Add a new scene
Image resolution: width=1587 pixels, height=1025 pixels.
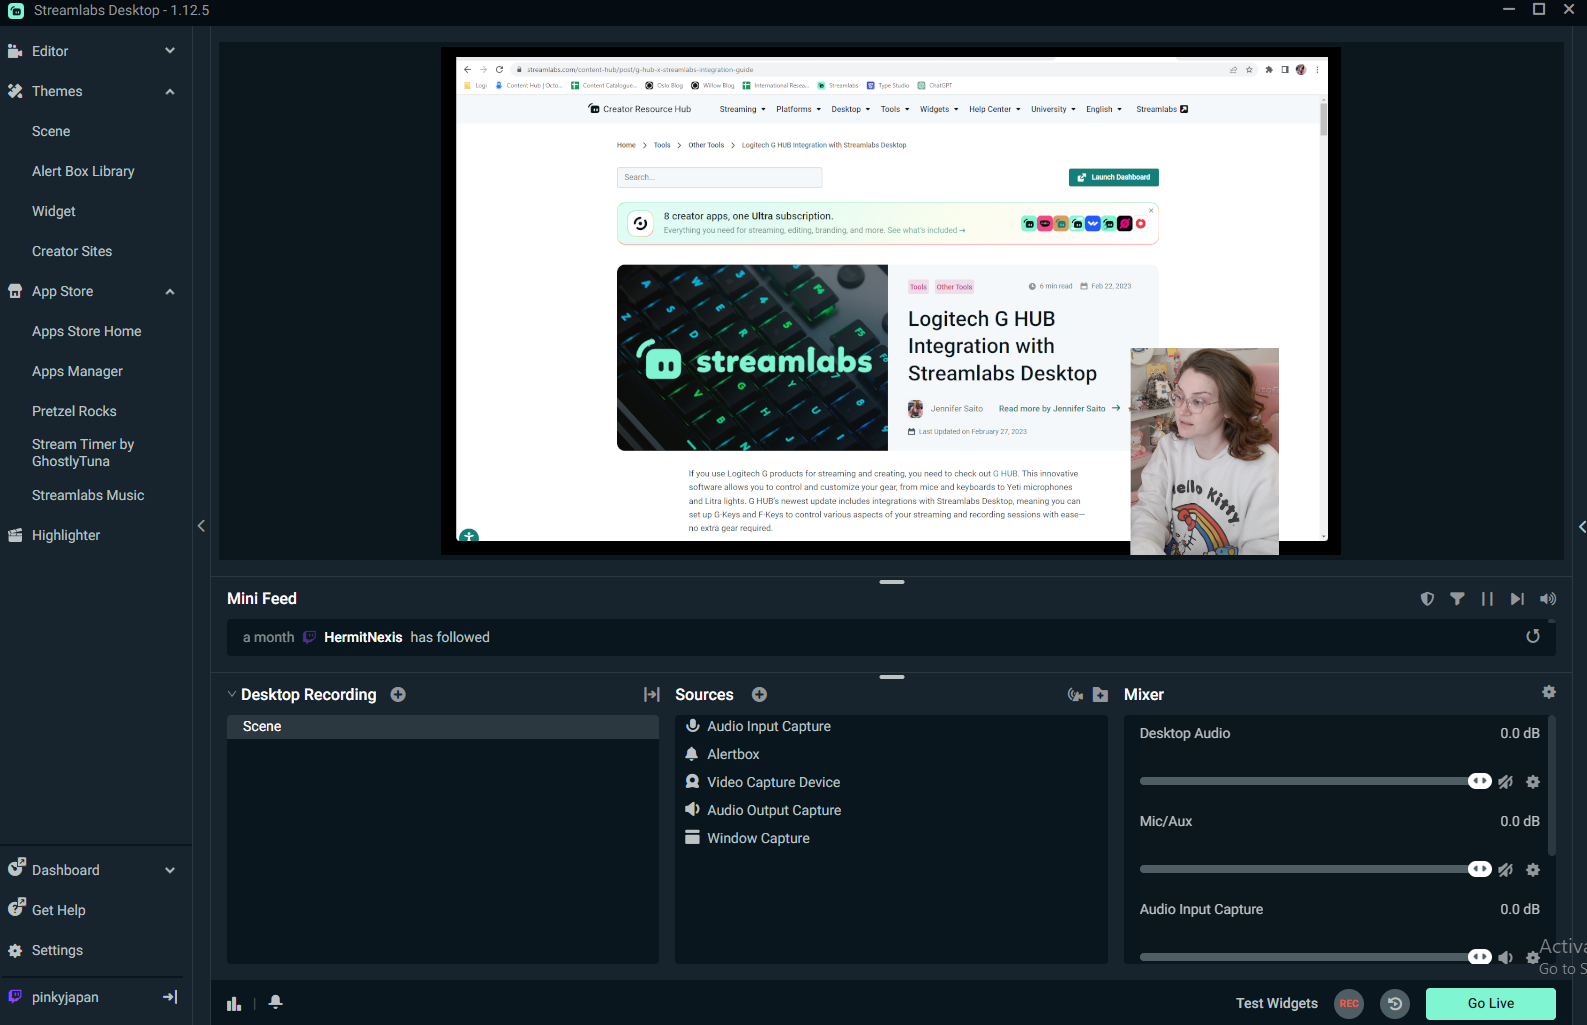coord(398,695)
